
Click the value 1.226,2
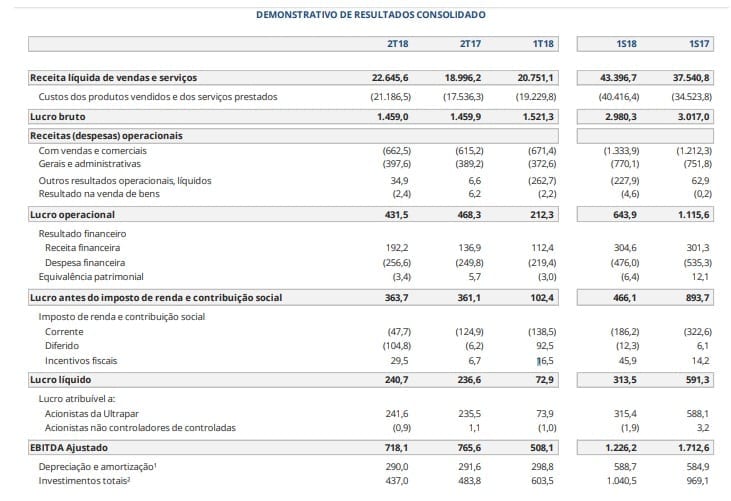tap(621, 447)
